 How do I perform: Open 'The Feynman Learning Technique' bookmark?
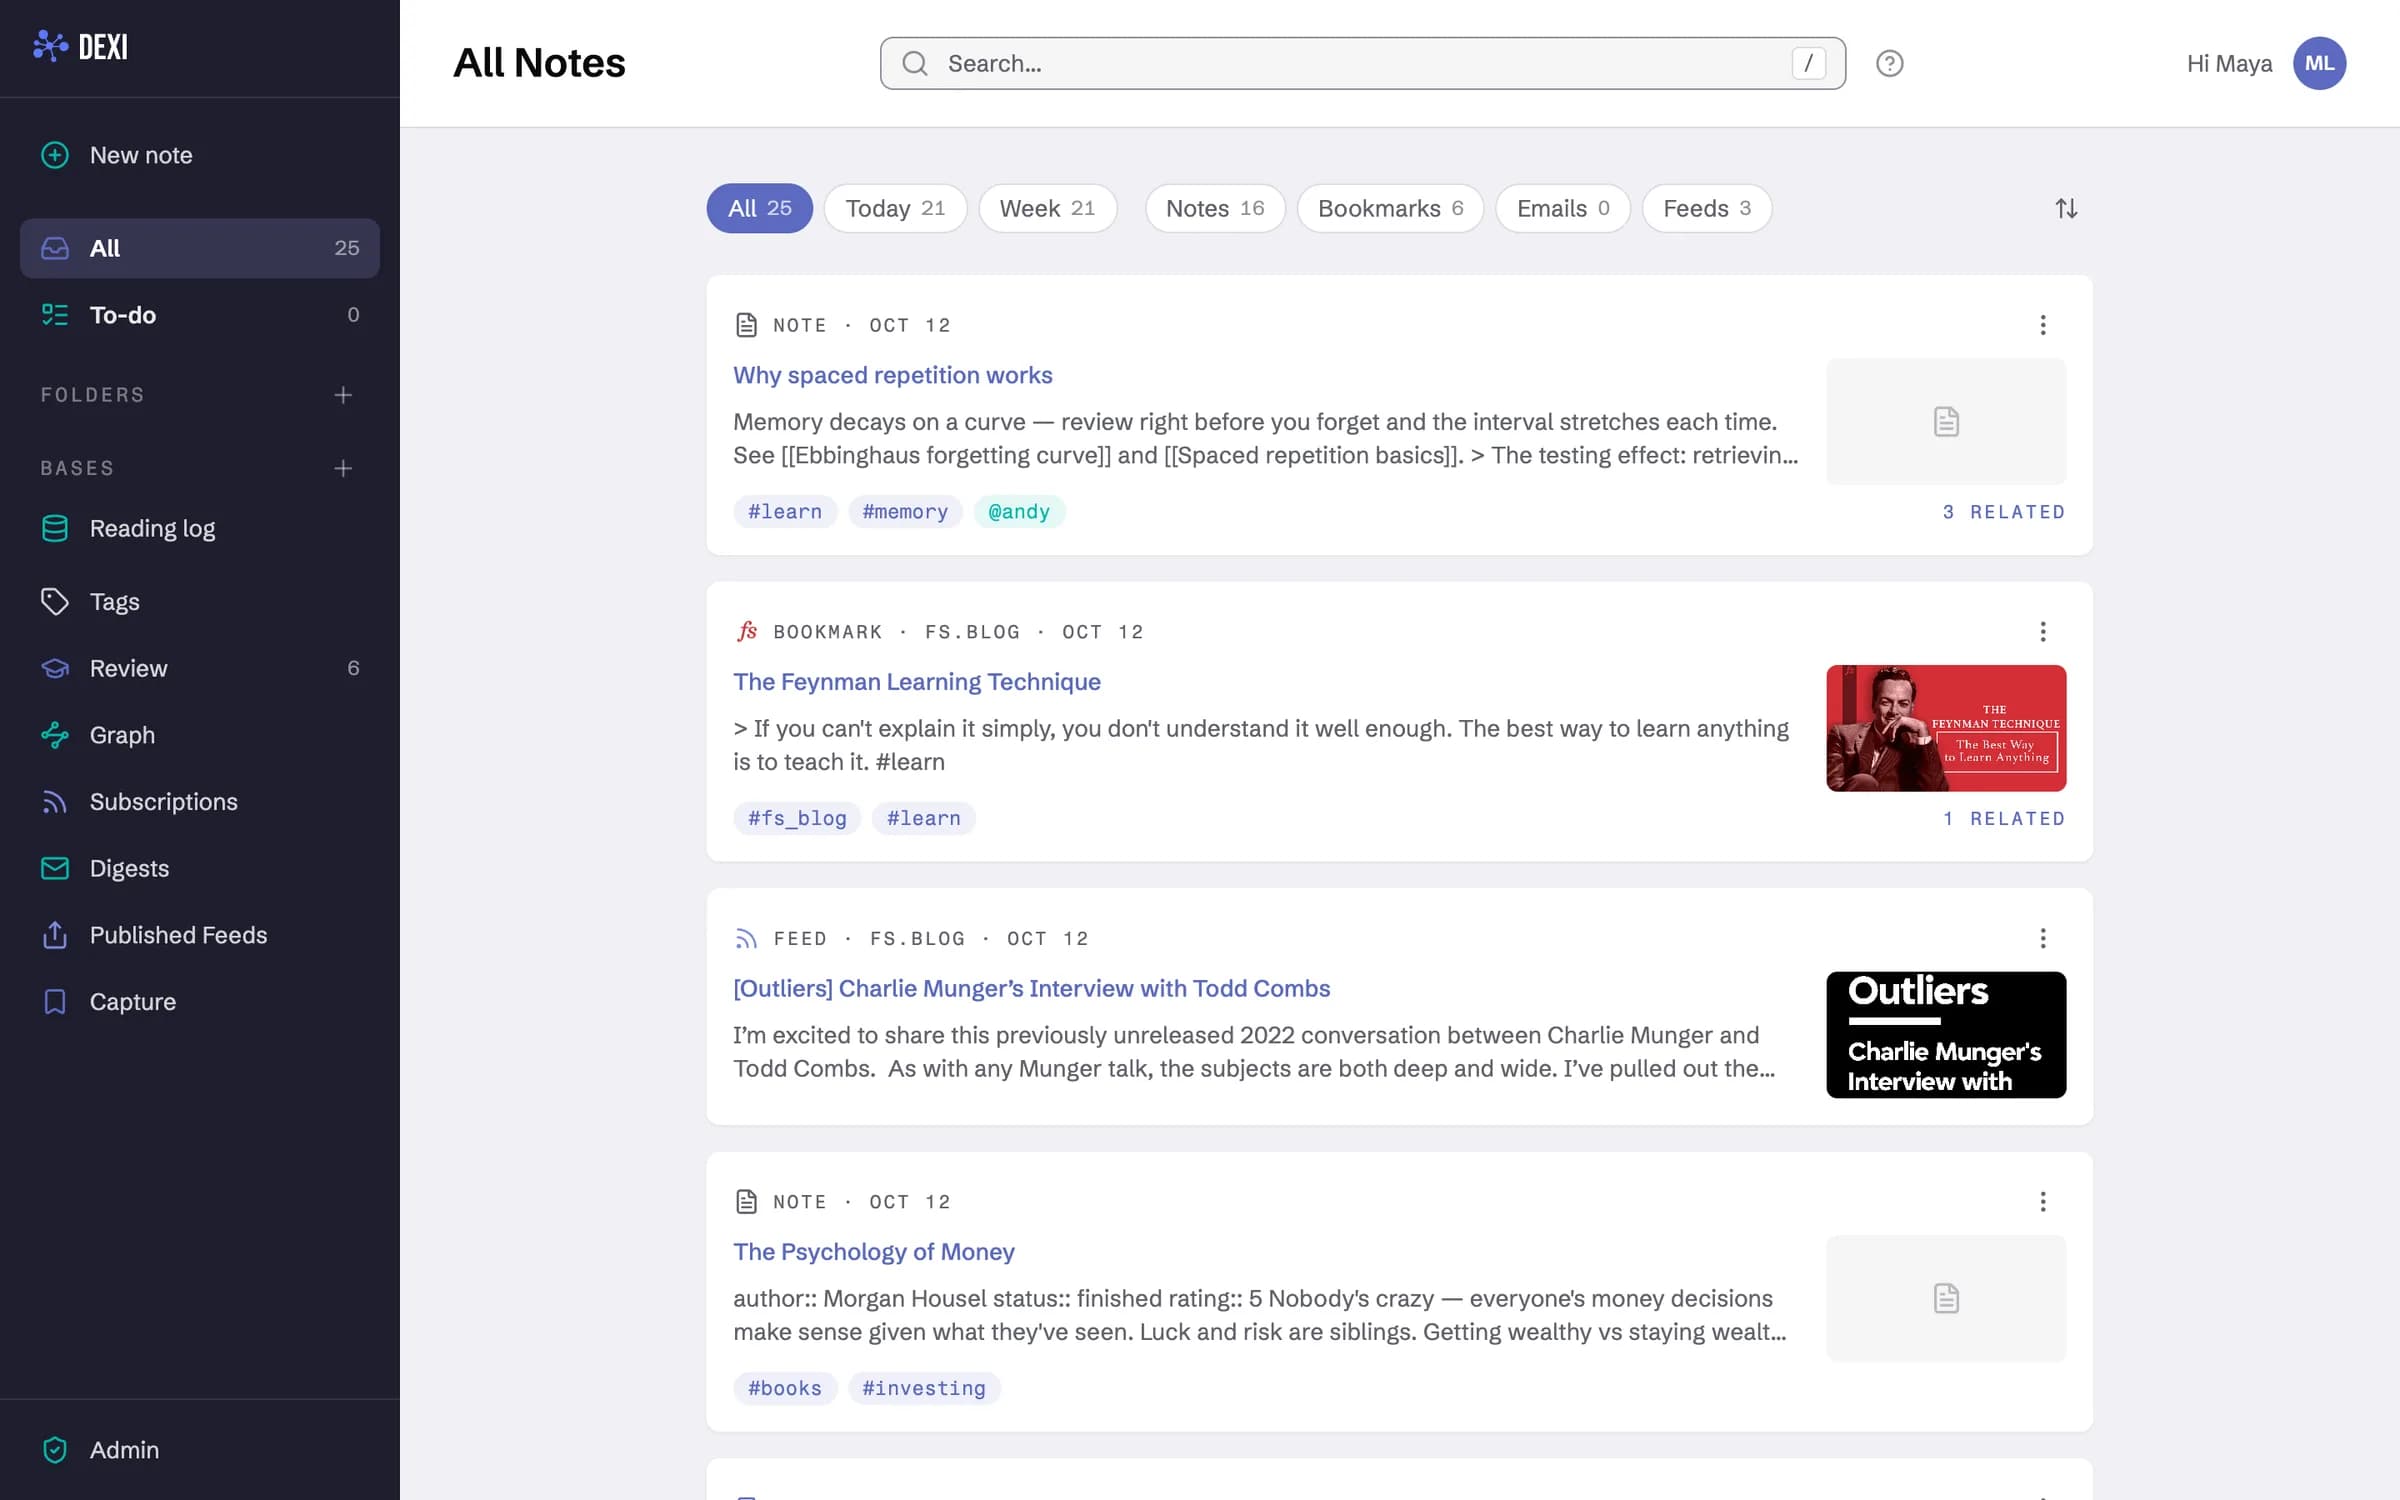pyautogui.click(x=917, y=681)
